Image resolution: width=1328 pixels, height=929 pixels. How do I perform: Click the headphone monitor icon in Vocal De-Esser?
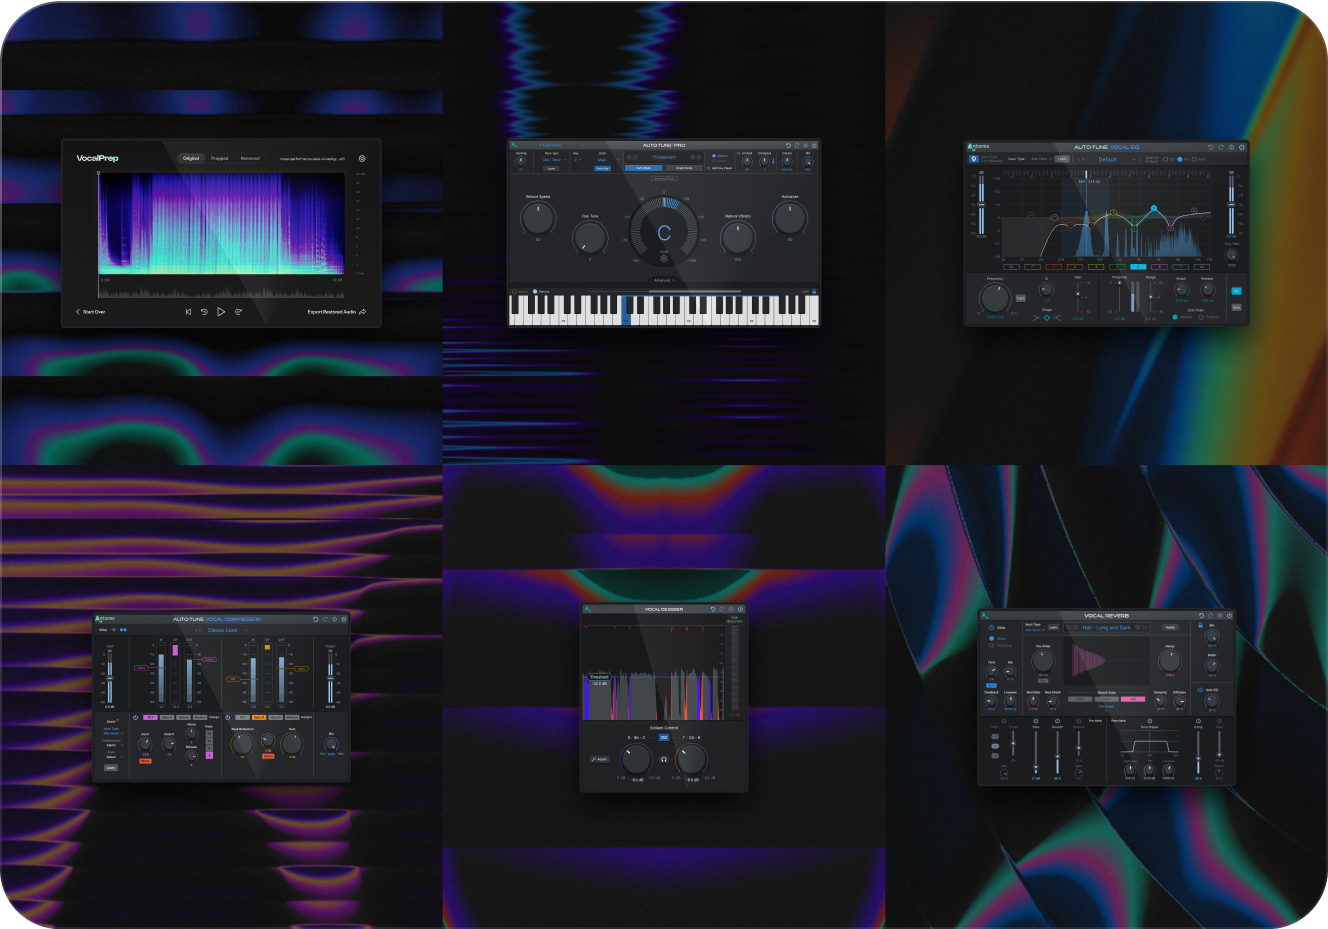point(664,759)
